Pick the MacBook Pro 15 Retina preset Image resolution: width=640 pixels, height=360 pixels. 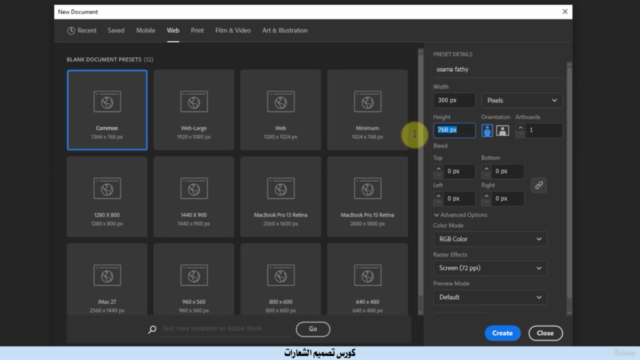click(367, 197)
